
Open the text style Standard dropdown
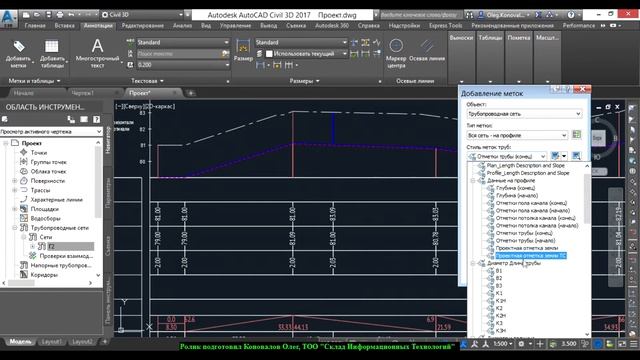pos(183,42)
